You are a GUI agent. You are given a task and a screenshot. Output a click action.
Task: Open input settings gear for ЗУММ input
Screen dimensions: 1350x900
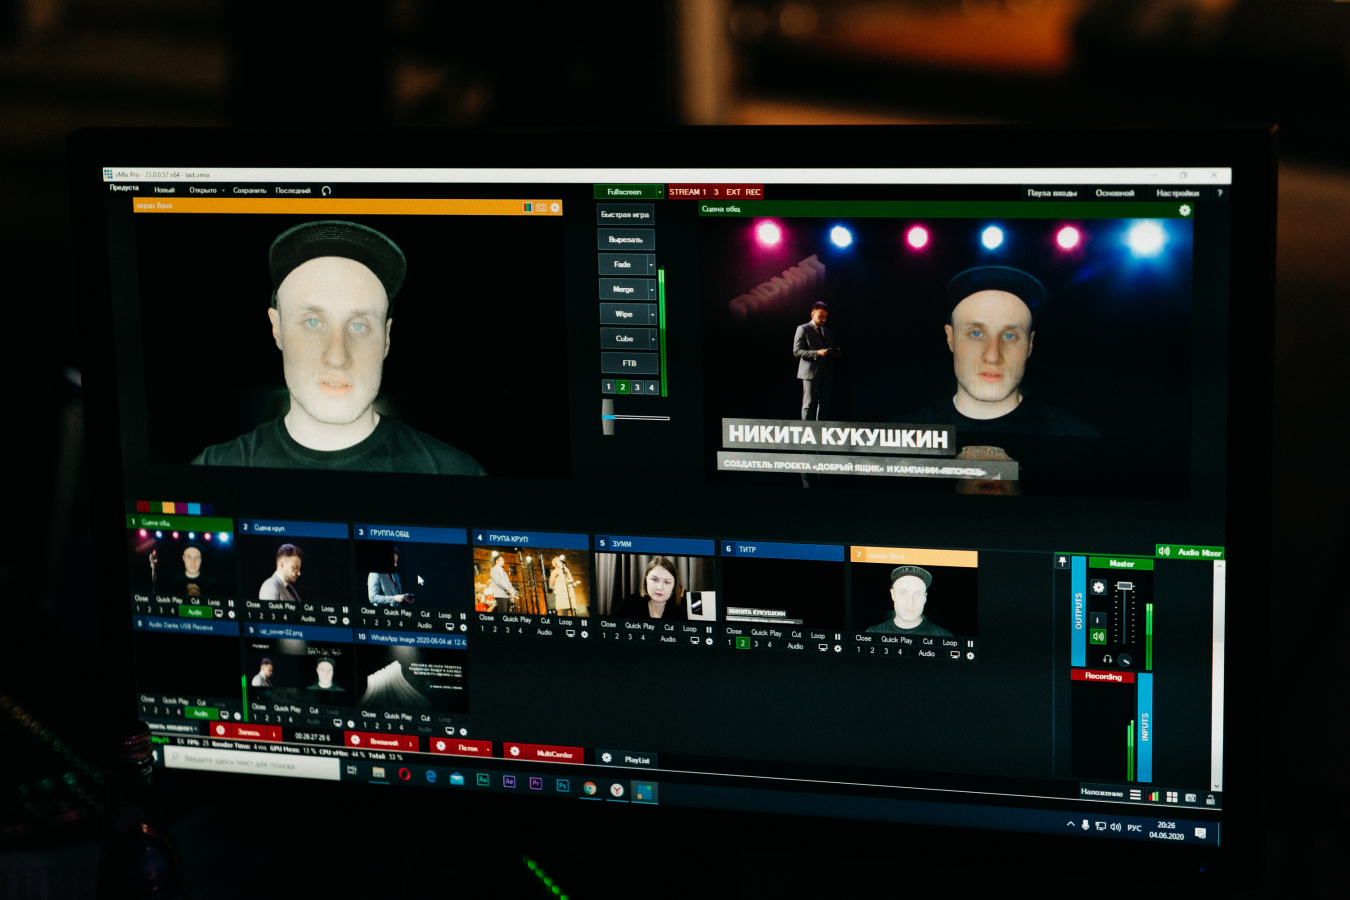[x=709, y=641]
